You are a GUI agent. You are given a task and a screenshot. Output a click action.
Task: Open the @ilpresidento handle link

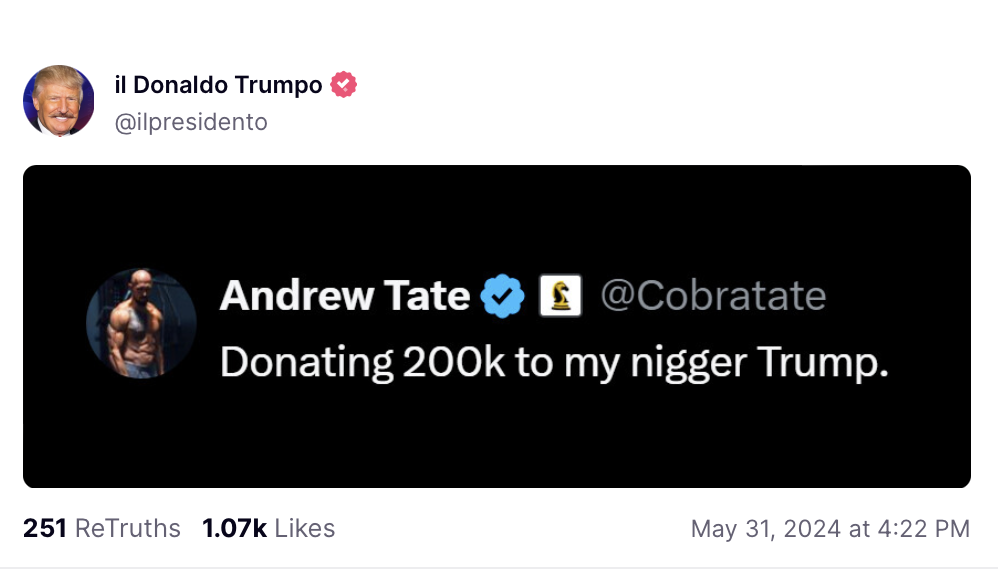[x=191, y=122]
